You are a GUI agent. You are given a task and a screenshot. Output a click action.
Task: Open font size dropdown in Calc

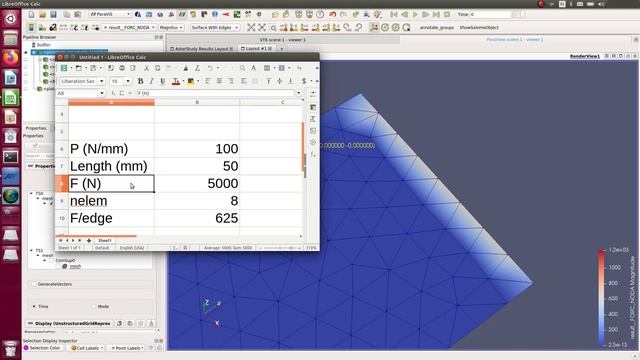click(128, 81)
